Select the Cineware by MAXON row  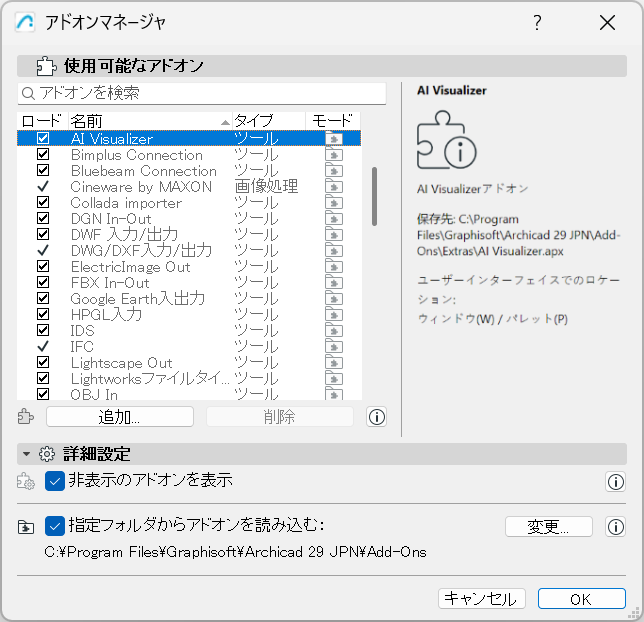(189, 187)
